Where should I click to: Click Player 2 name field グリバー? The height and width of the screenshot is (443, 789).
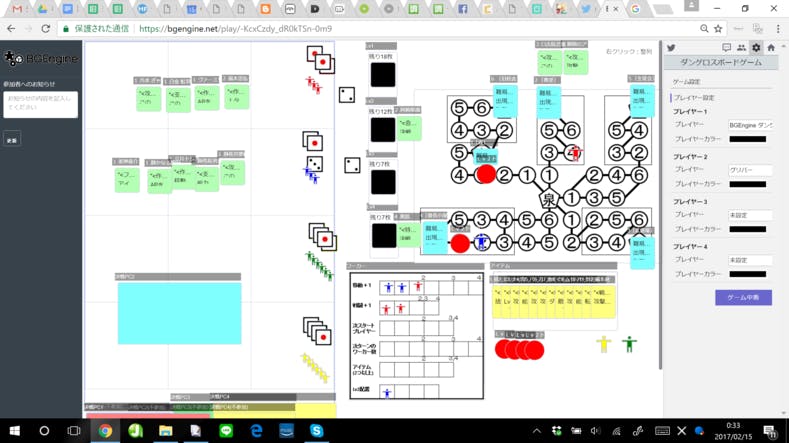click(749, 170)
